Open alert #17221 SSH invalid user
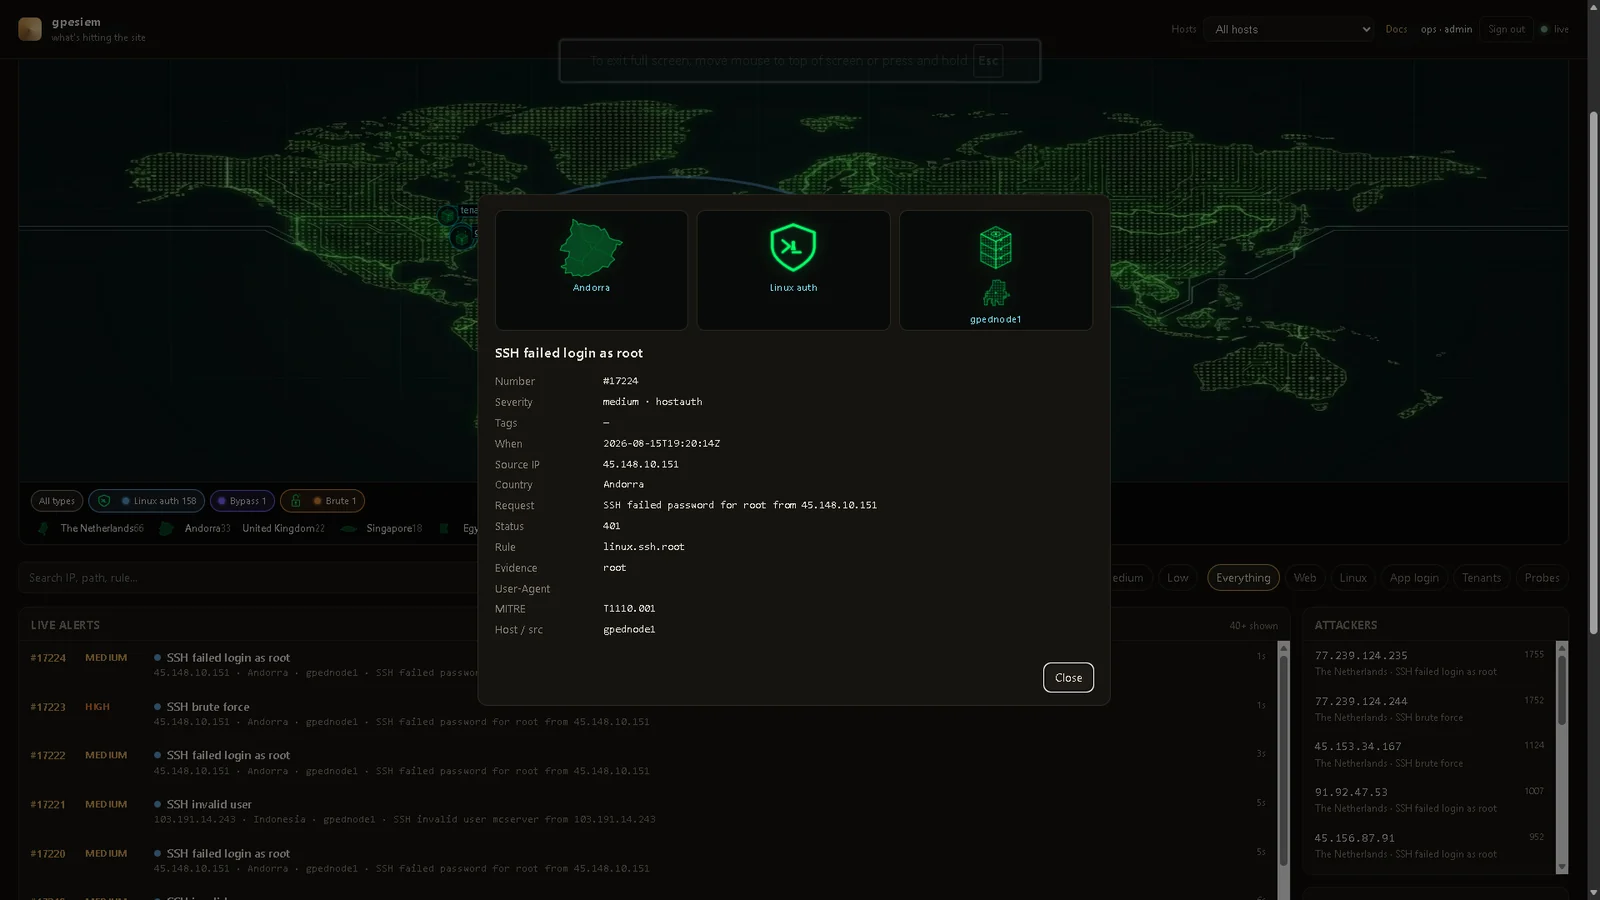 click(650, 812)
